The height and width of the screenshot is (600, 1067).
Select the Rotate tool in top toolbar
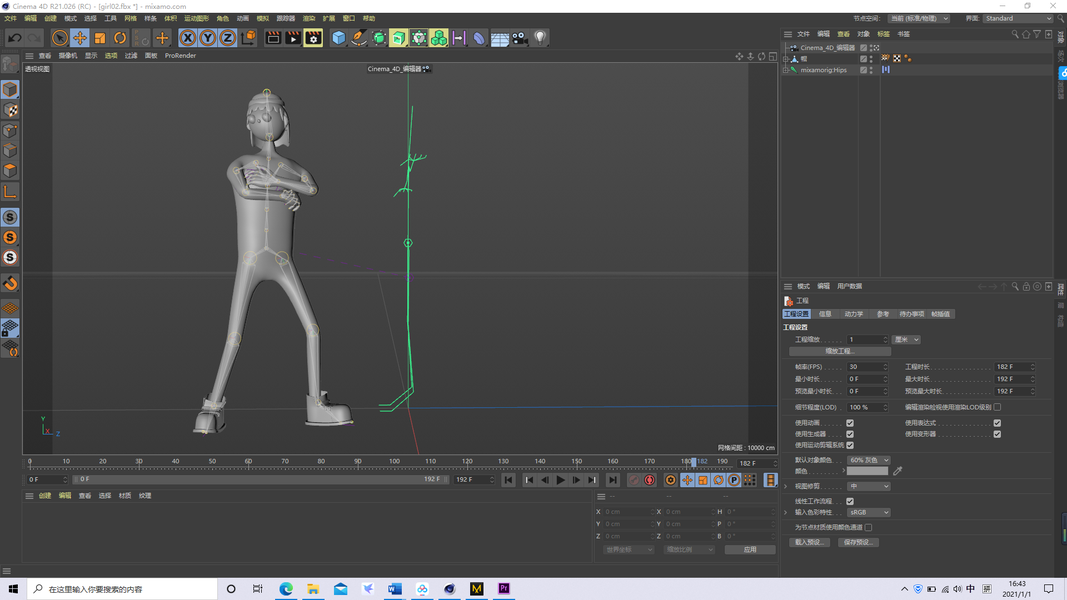(120, 38)
